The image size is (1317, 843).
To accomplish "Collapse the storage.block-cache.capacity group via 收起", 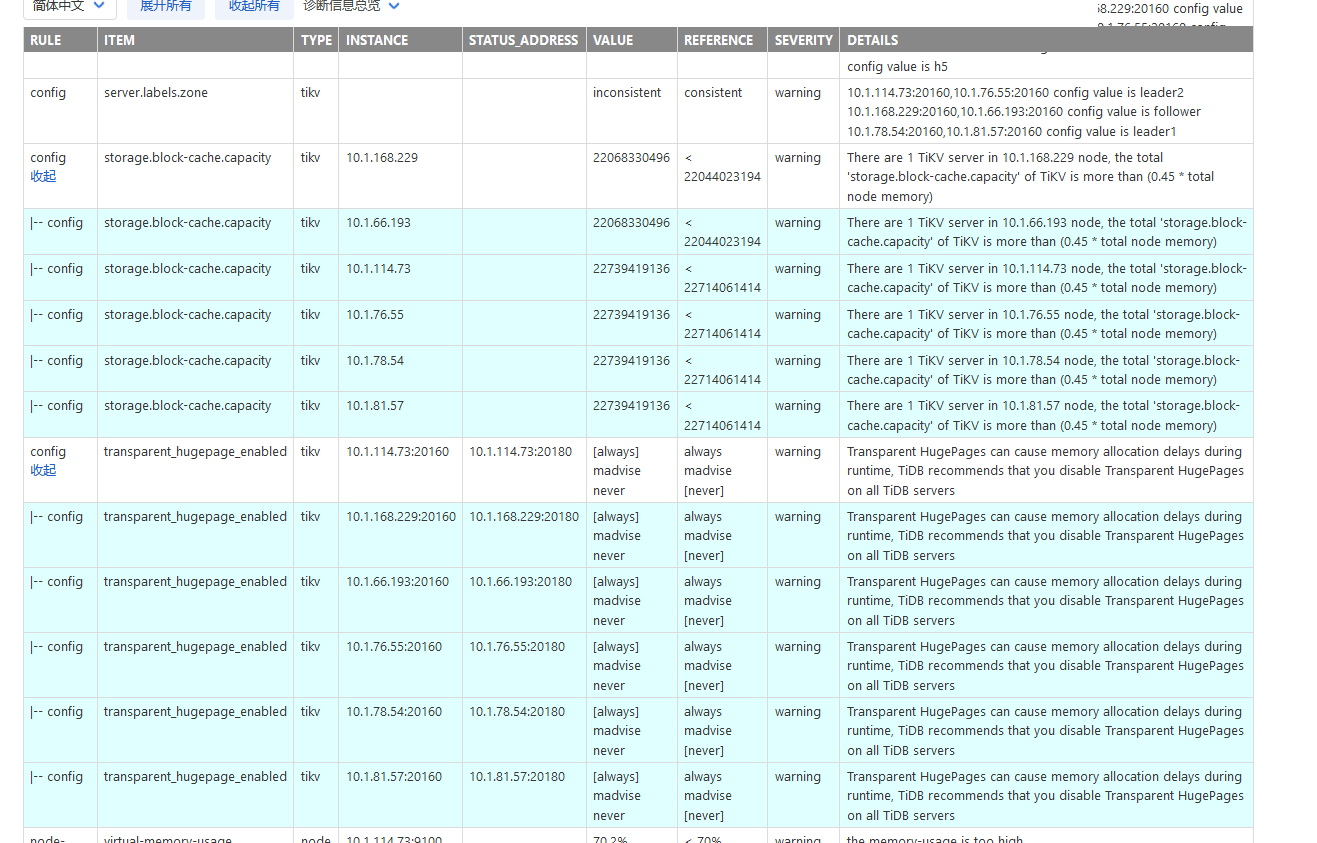I will click(x=43, y=176).
